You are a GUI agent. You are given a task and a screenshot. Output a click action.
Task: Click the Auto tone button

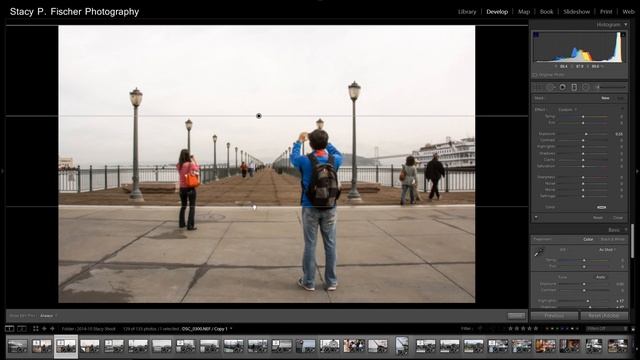[x=600, y=277]
